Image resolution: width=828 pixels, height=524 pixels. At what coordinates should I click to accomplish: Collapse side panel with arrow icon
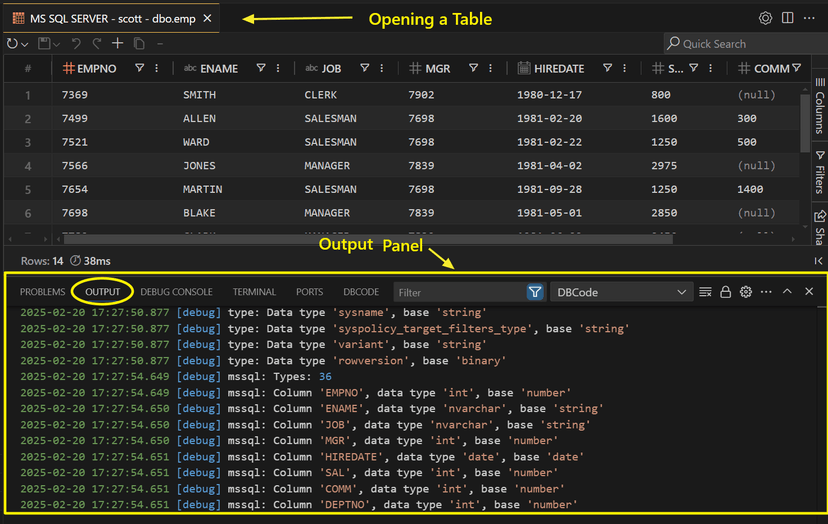tap(818, 261)
